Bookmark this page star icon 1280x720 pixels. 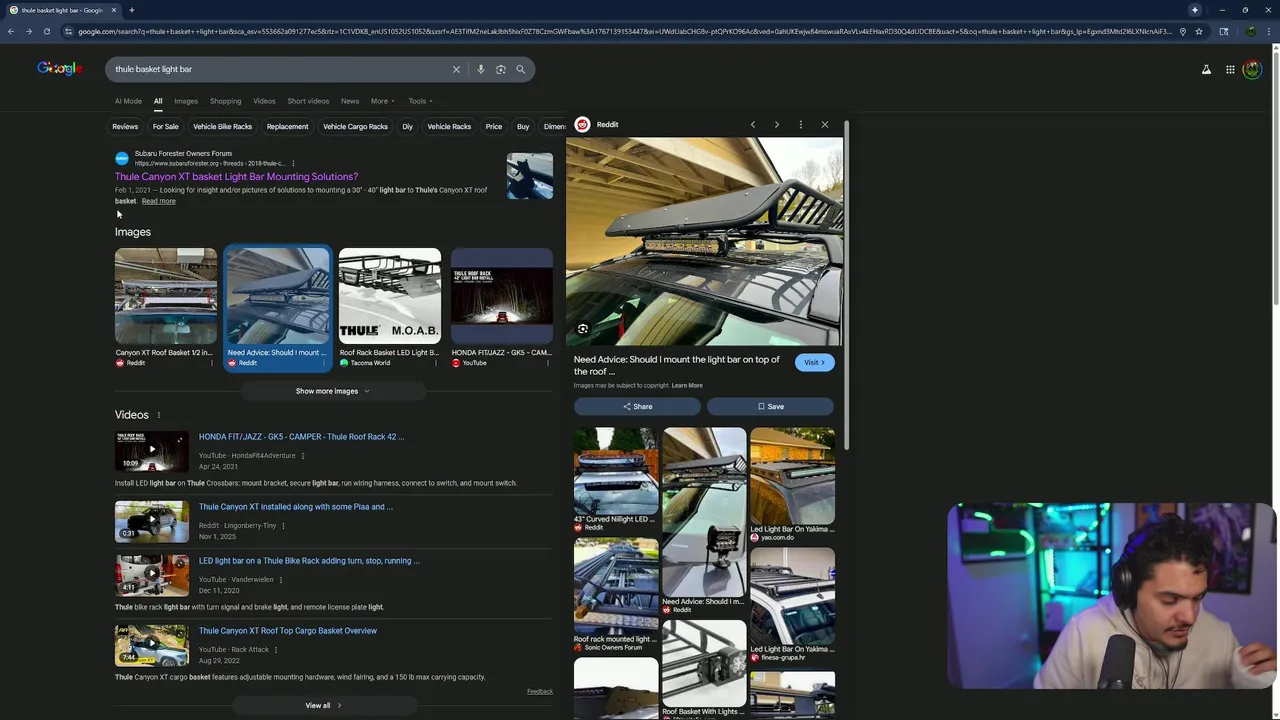click(x=1199, y=31)
